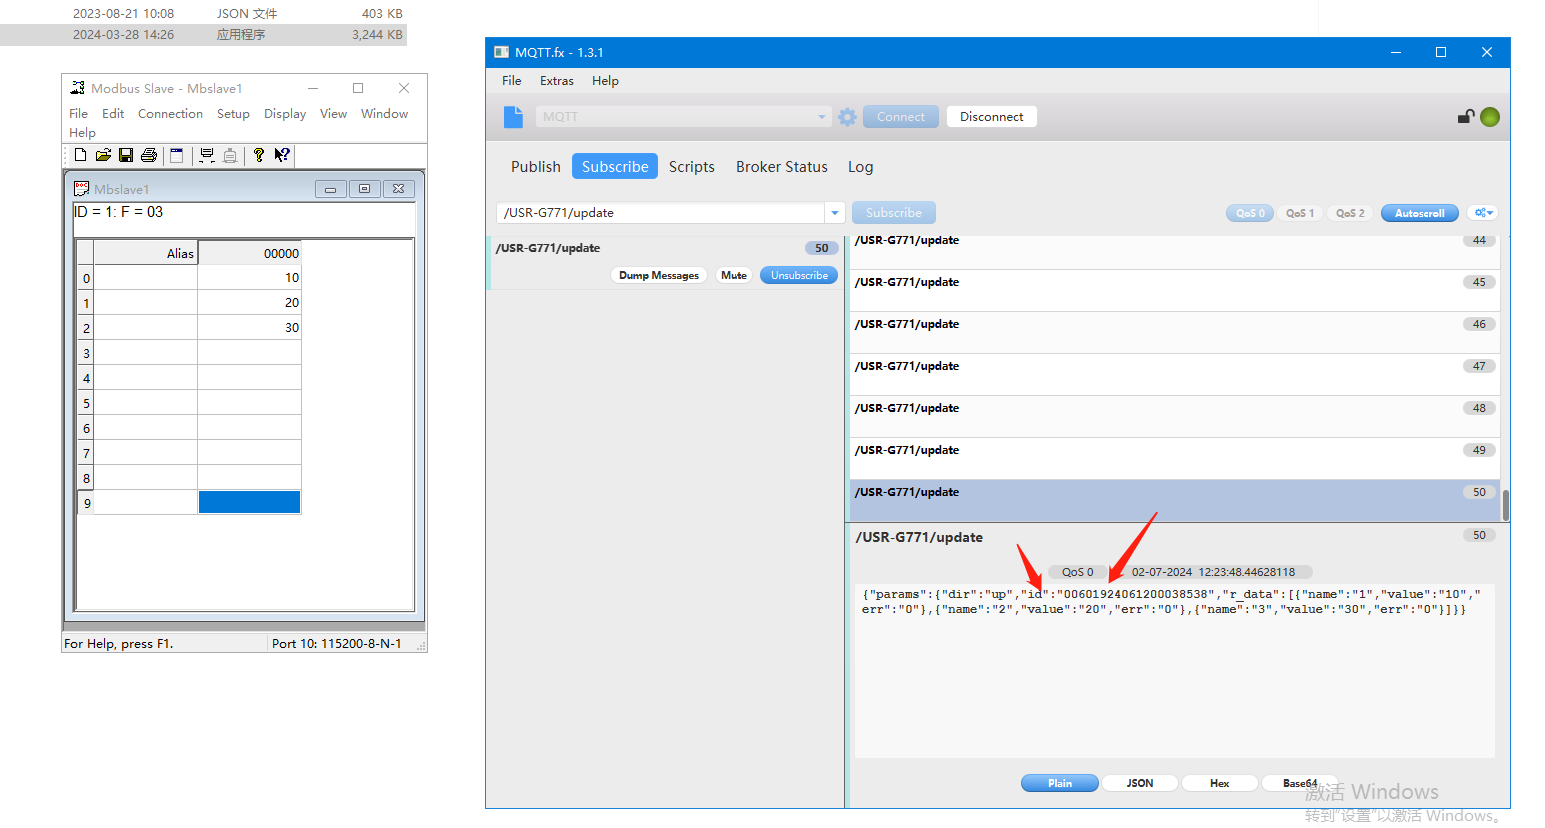Mute the /USR-G771/update subscription
Image resolution: width=1545 pixels, height=828 pixels.
coord(734,275)
